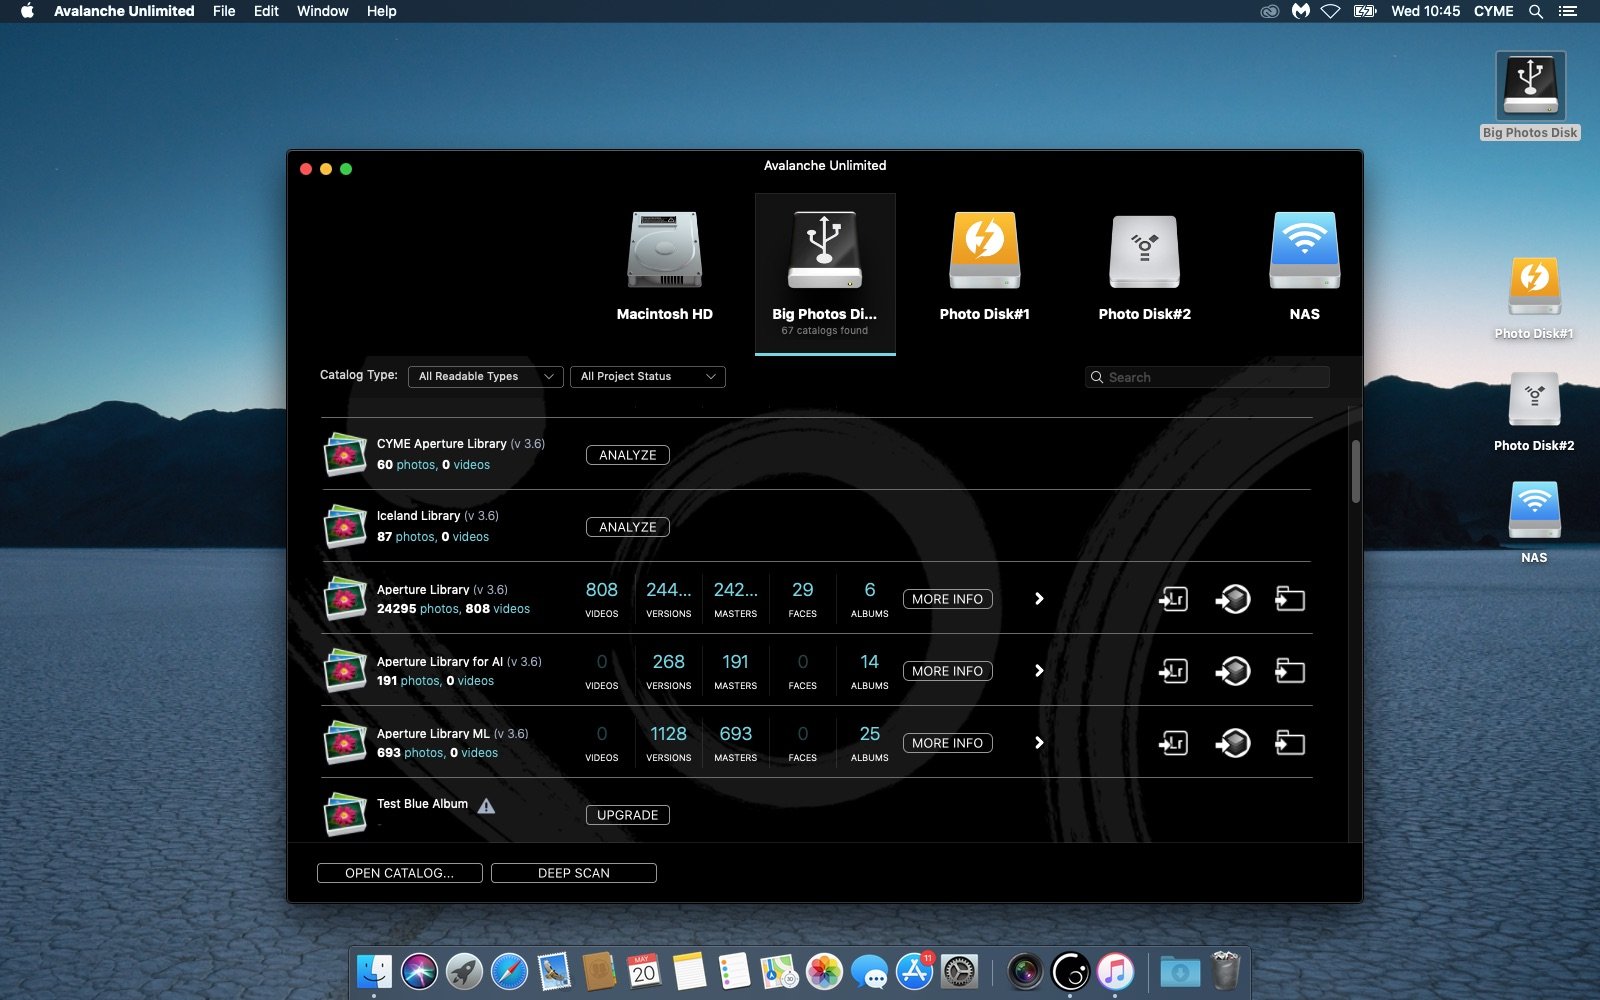Viewport: 1600px width, 1000px height.
Task: Click folder export icon for Aperture Library for AI
Action: [x=1290, y=671]
